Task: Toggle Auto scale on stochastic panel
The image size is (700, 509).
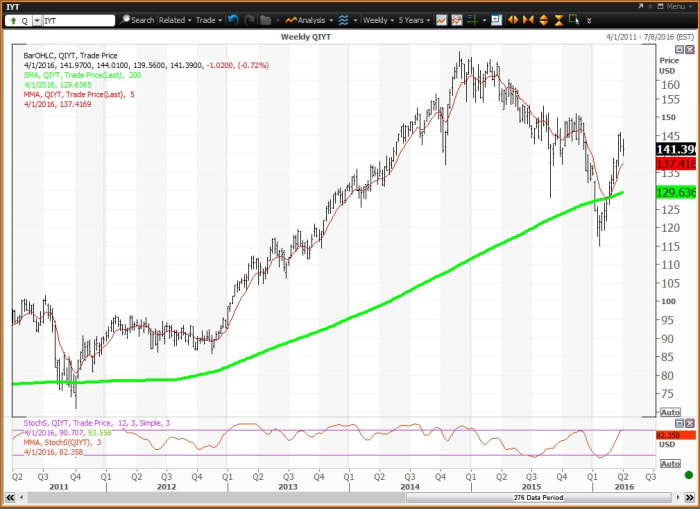Action: (669, 463)
